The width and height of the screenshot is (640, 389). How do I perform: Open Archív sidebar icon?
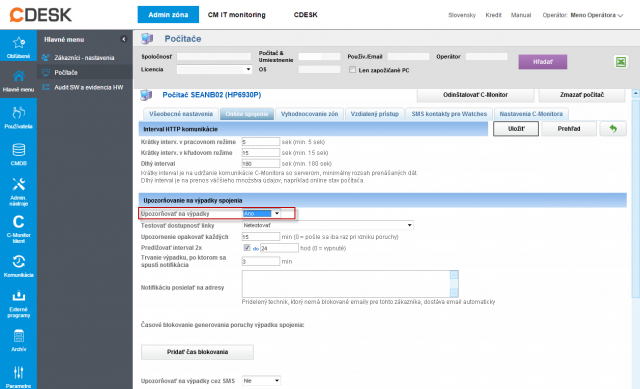pyautogui.click(x=18, y=336)
